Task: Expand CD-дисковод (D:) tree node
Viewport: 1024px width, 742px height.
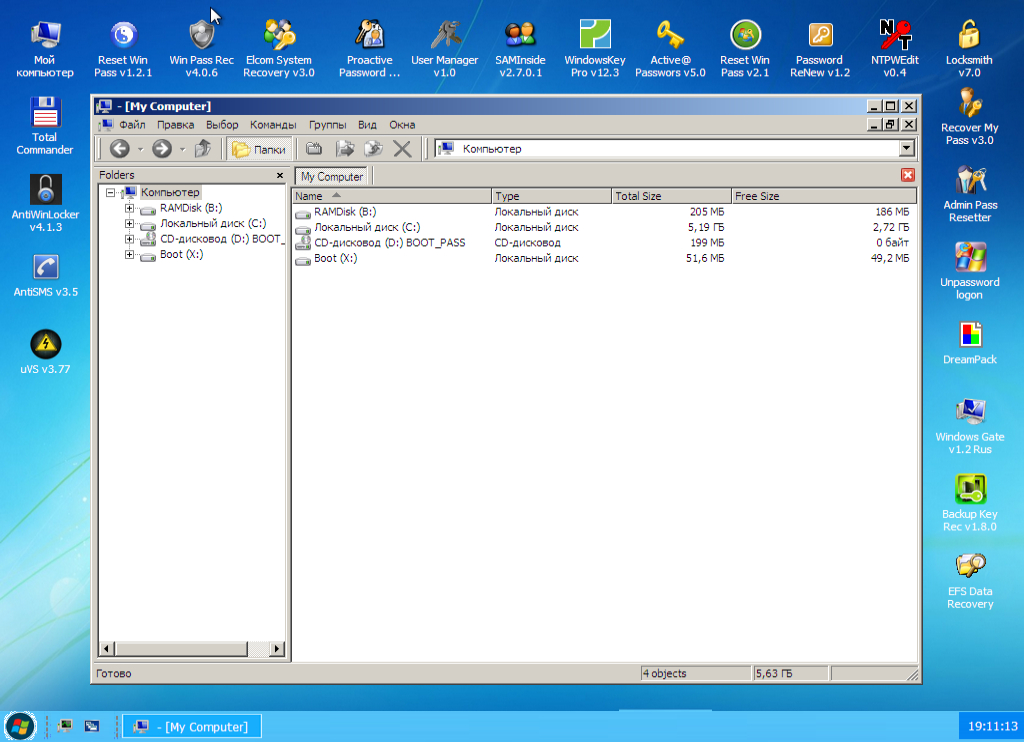Action: coord(129,239)
